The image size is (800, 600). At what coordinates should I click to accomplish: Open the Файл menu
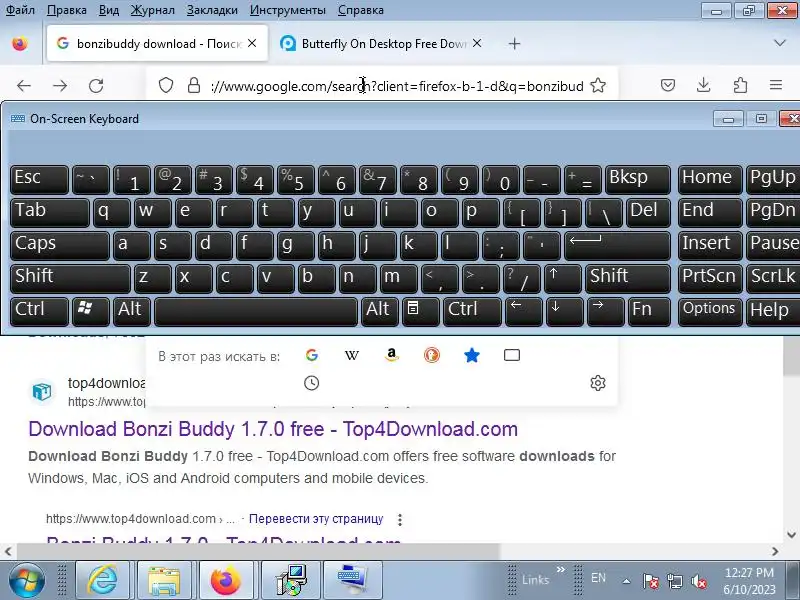click(x=20, y=10)
